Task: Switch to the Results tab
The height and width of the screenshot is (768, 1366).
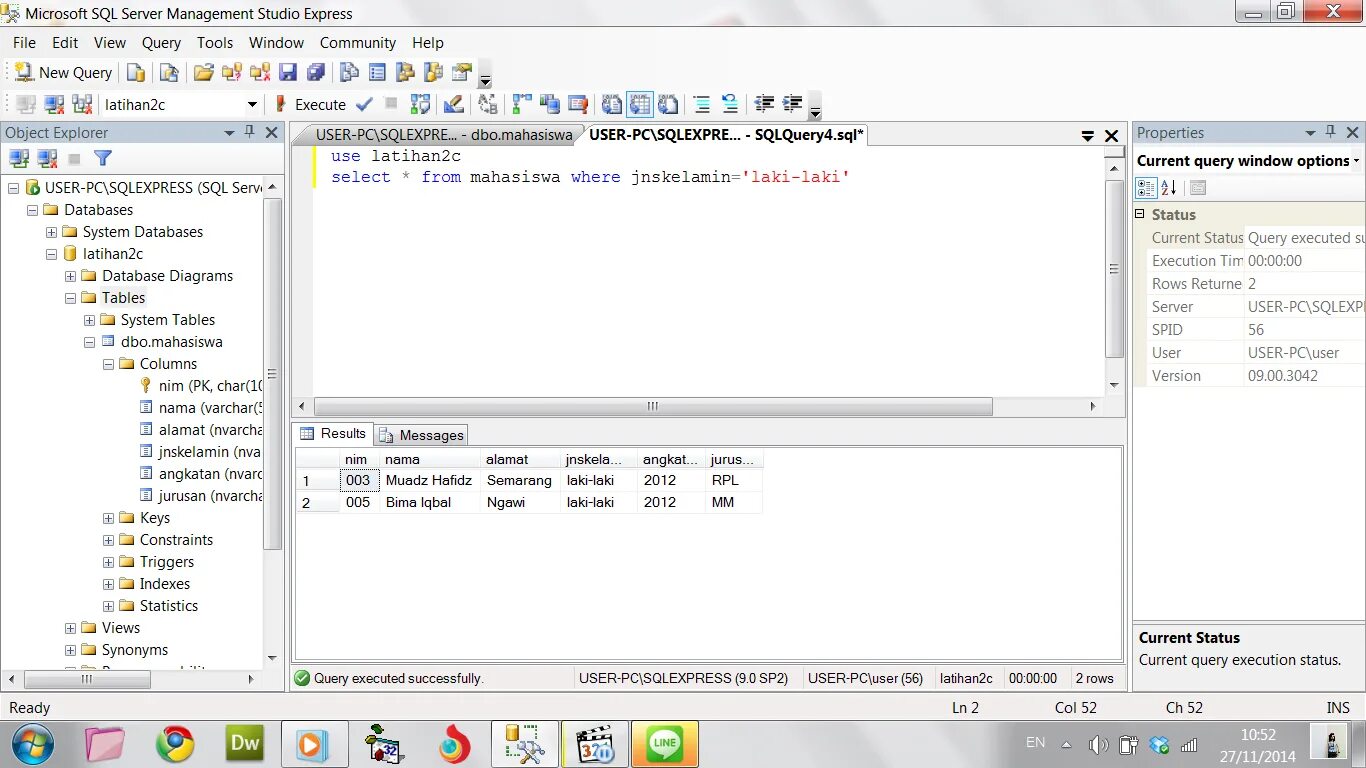Action: (x=333, y=434)
